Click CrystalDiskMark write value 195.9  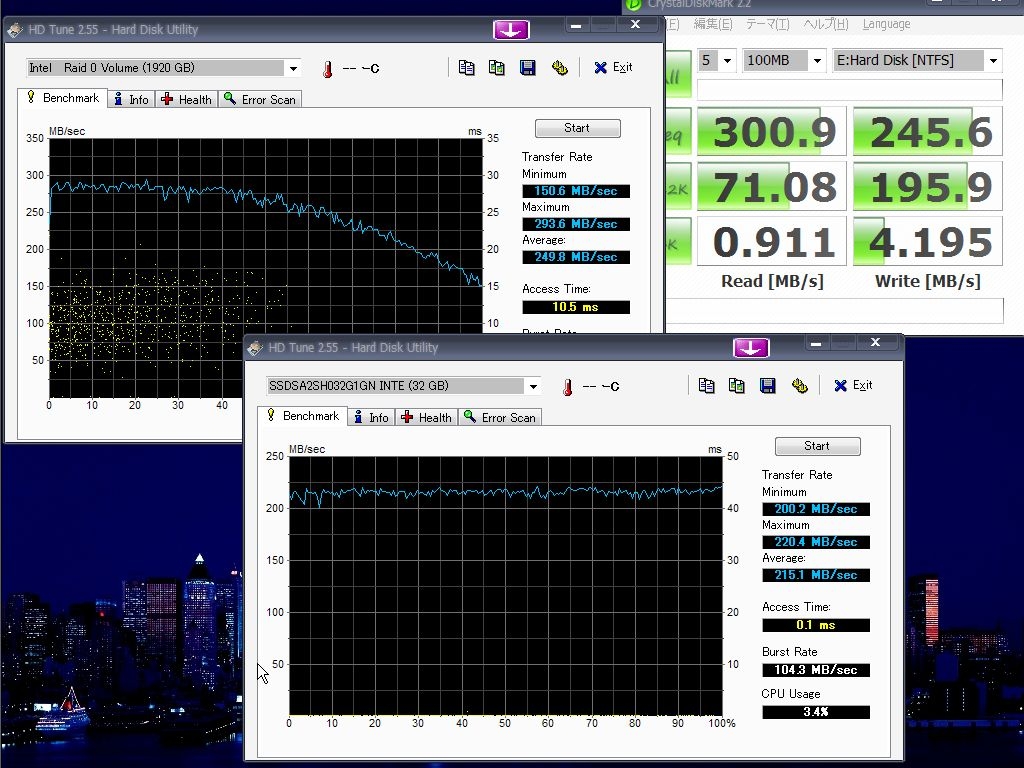pos(928,186)
